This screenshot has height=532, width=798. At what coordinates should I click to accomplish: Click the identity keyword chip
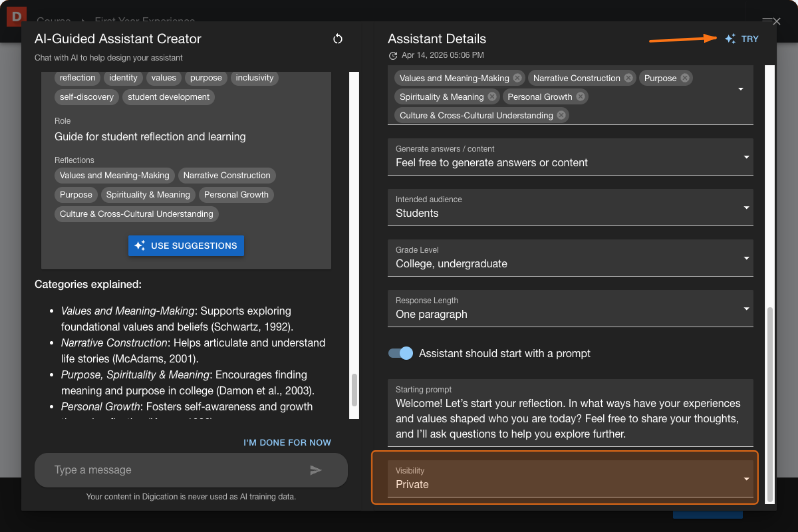click(123, 78)
